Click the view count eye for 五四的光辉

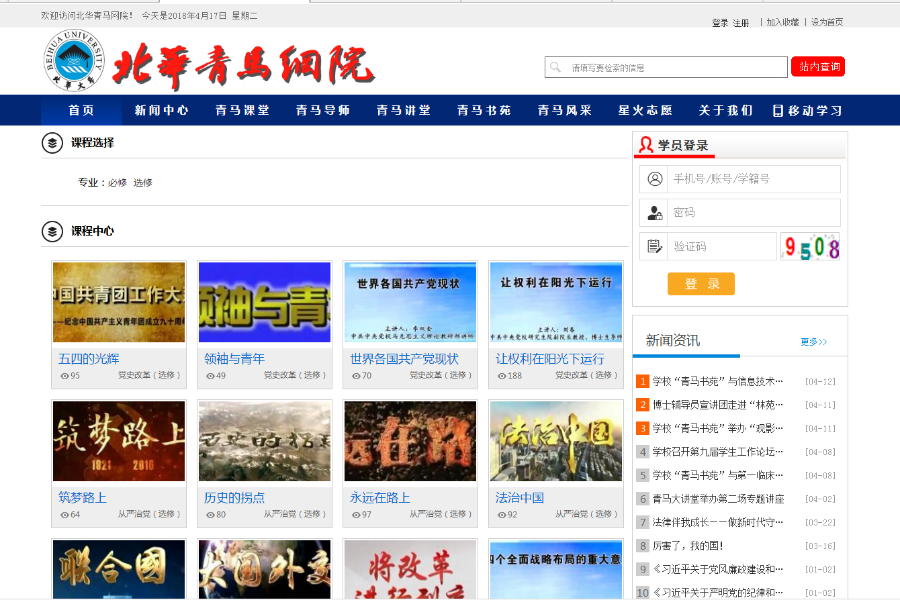coord(64,376)
